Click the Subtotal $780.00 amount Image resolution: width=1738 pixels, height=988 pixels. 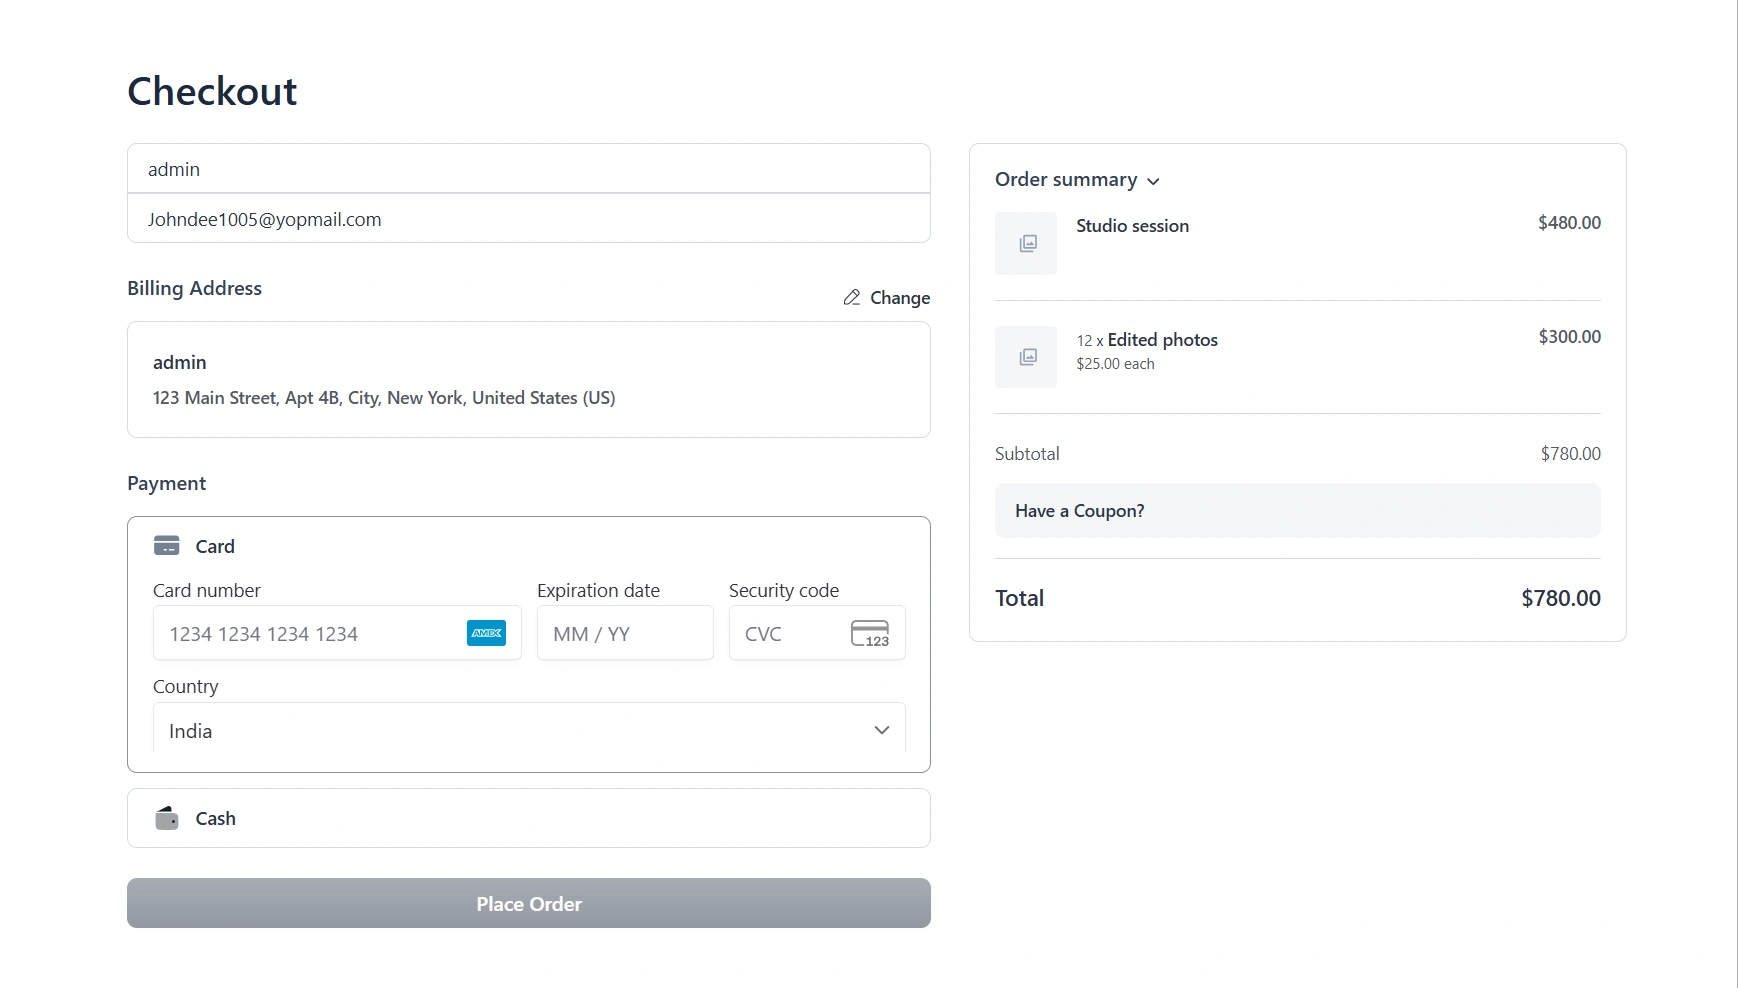click(x=1570, y=454)
